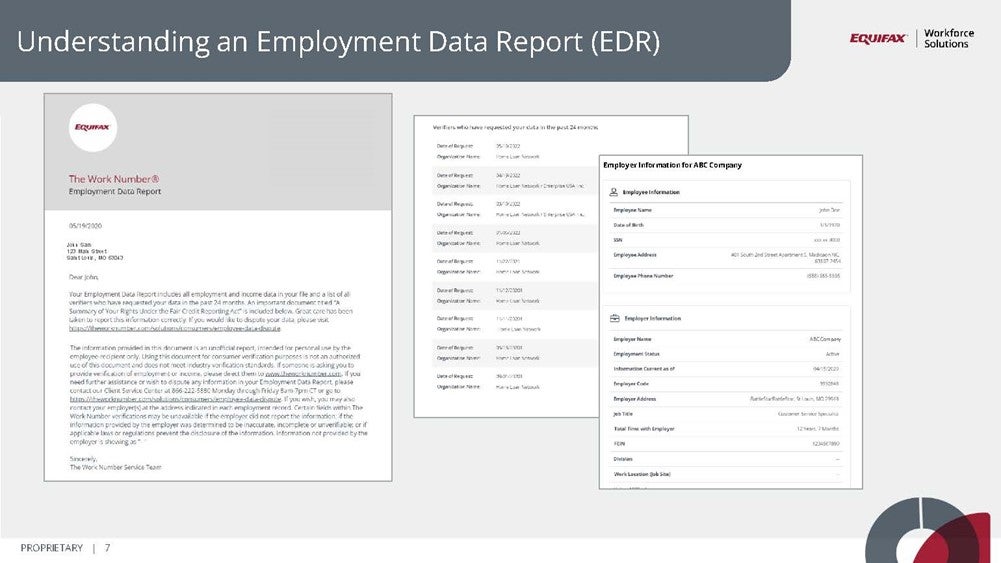This screenshot has width=1001, height=563.
Task: Click The Work Number® red heading
Action: [114, 179]
